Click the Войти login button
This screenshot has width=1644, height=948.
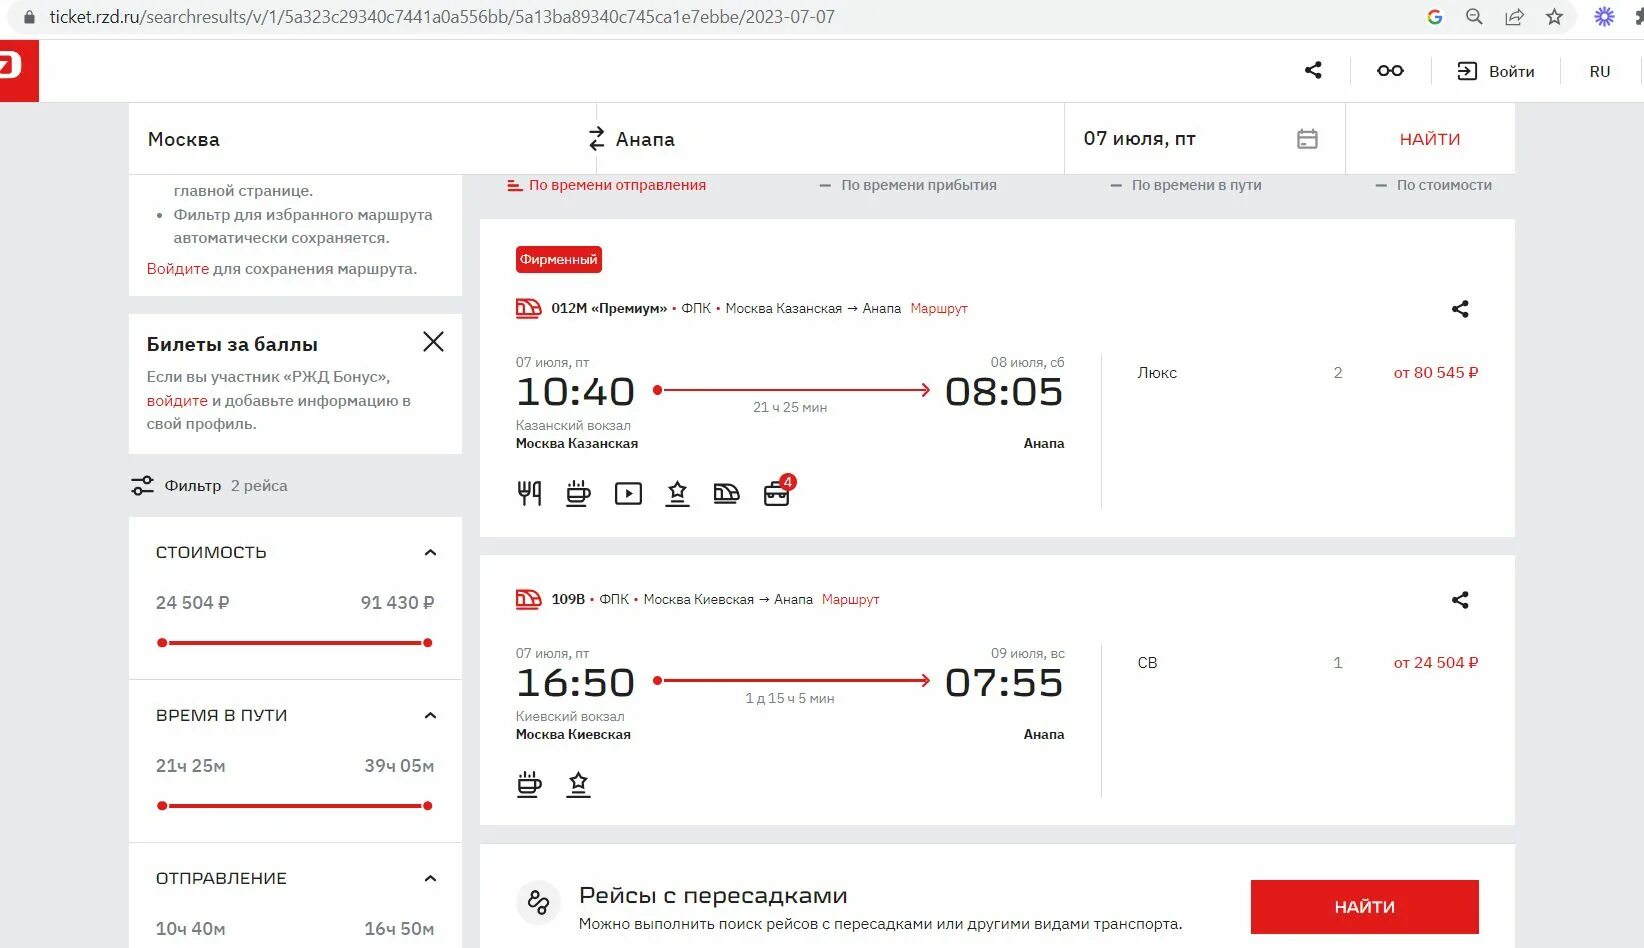coord(1496,71)
